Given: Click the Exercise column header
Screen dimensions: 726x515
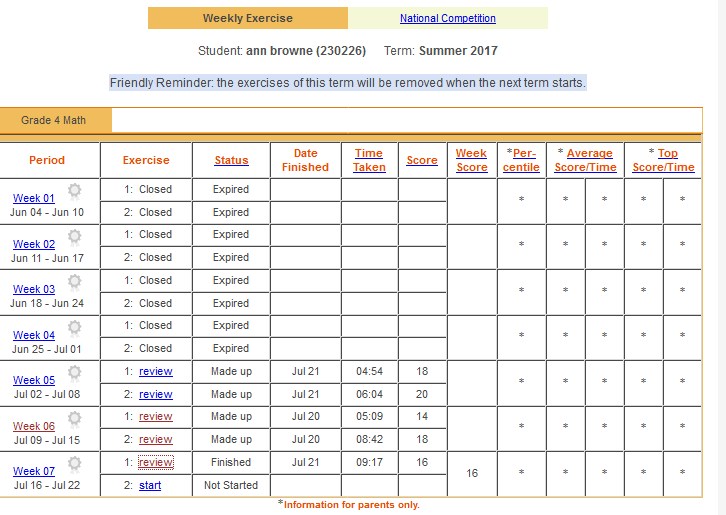Looking at the screenshot, I should [x=146, y=160].
